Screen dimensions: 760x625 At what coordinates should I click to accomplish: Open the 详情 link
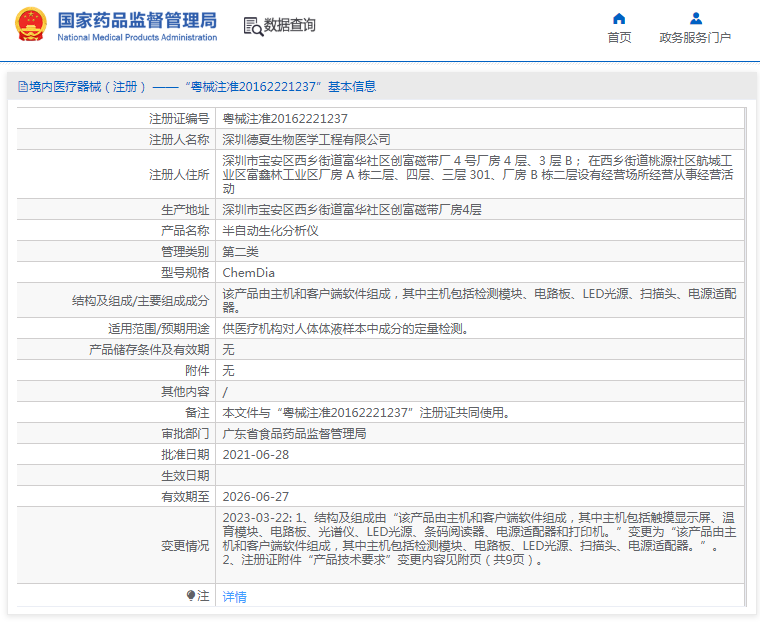(x=234, y=597)
